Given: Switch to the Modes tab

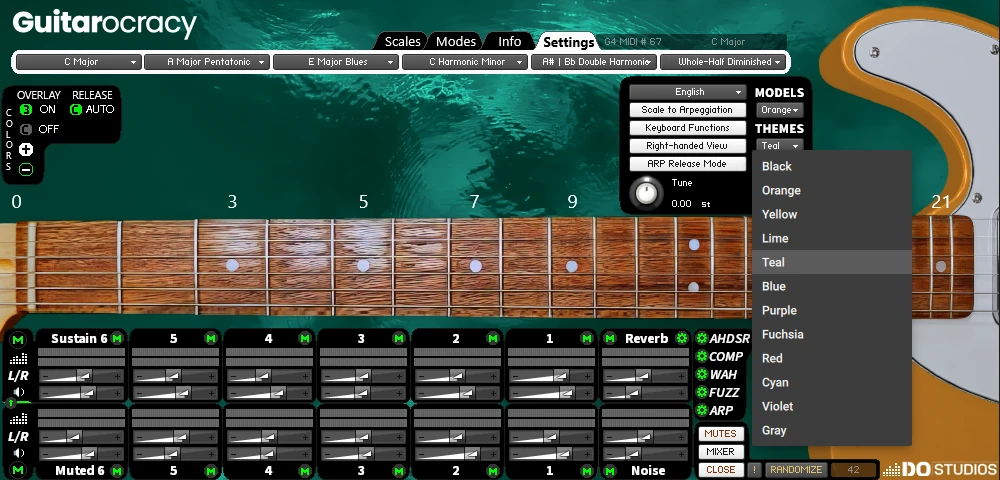Looking at the screenshot, I should click(456, 41).
